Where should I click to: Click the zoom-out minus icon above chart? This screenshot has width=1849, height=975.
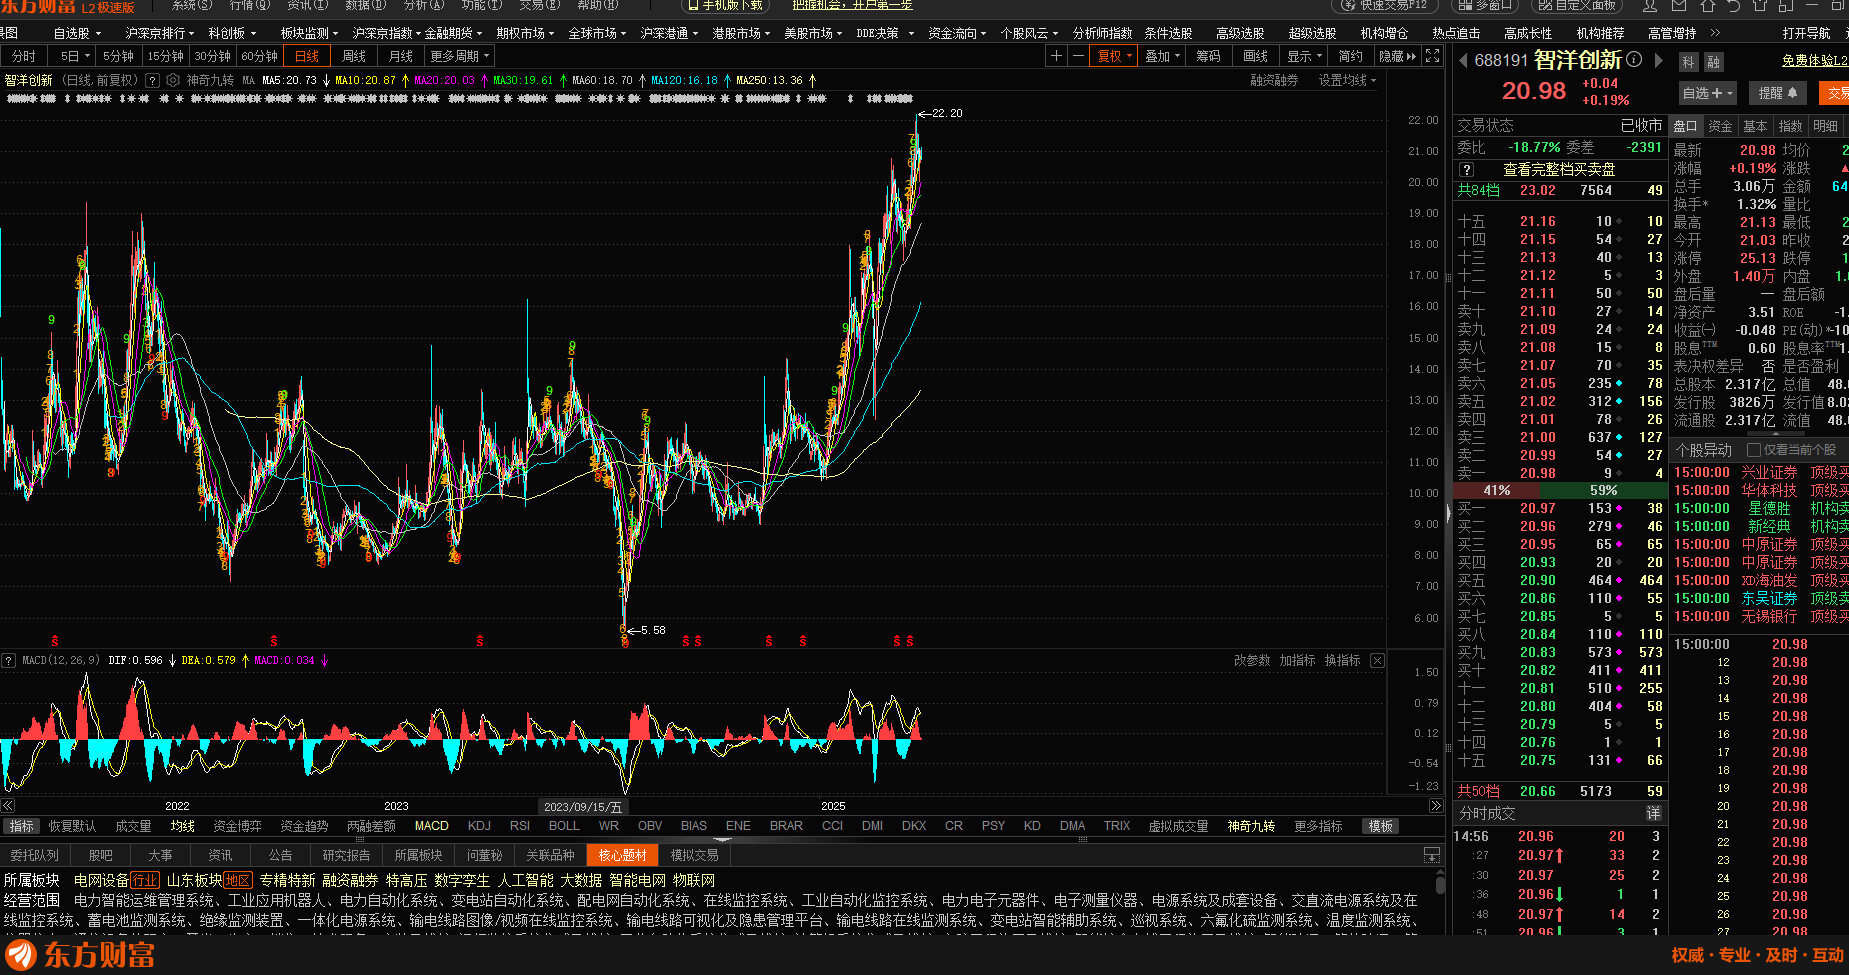(x=1078, y=56)
